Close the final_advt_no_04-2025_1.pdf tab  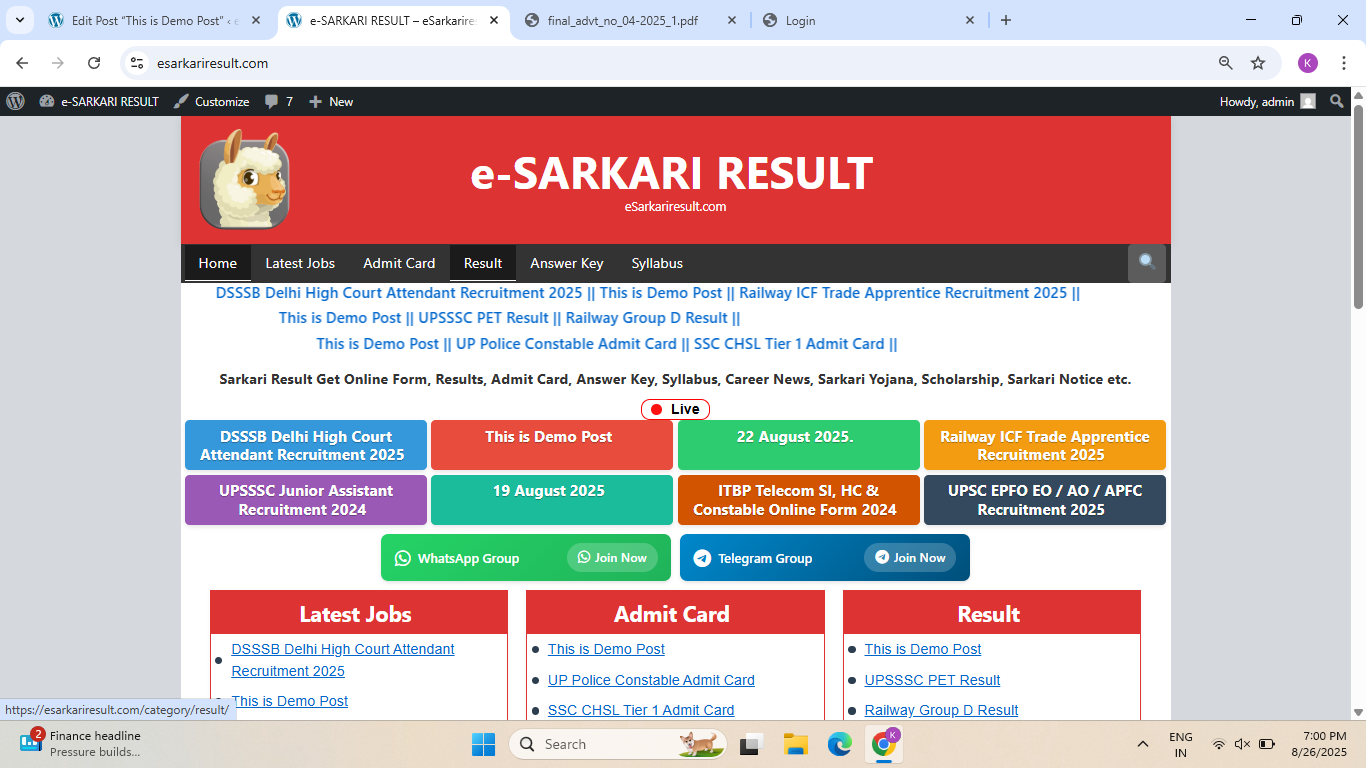tap(731, 20)
